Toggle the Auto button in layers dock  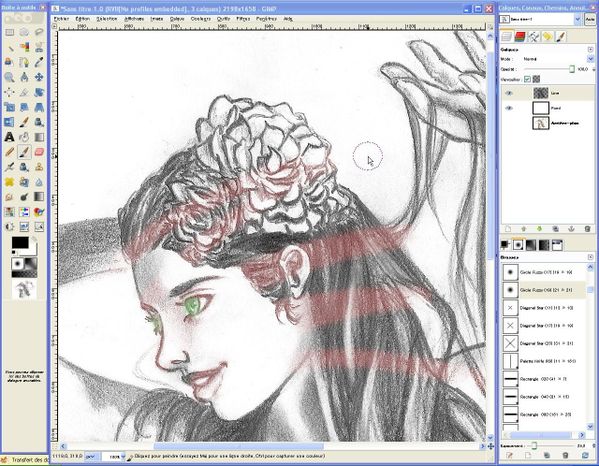coord(589,19)
